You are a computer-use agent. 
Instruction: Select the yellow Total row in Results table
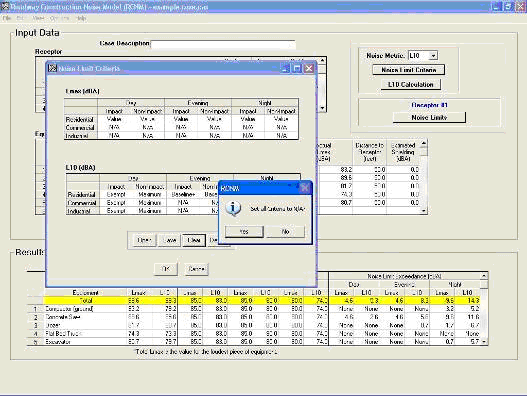[x=254, y=301]
